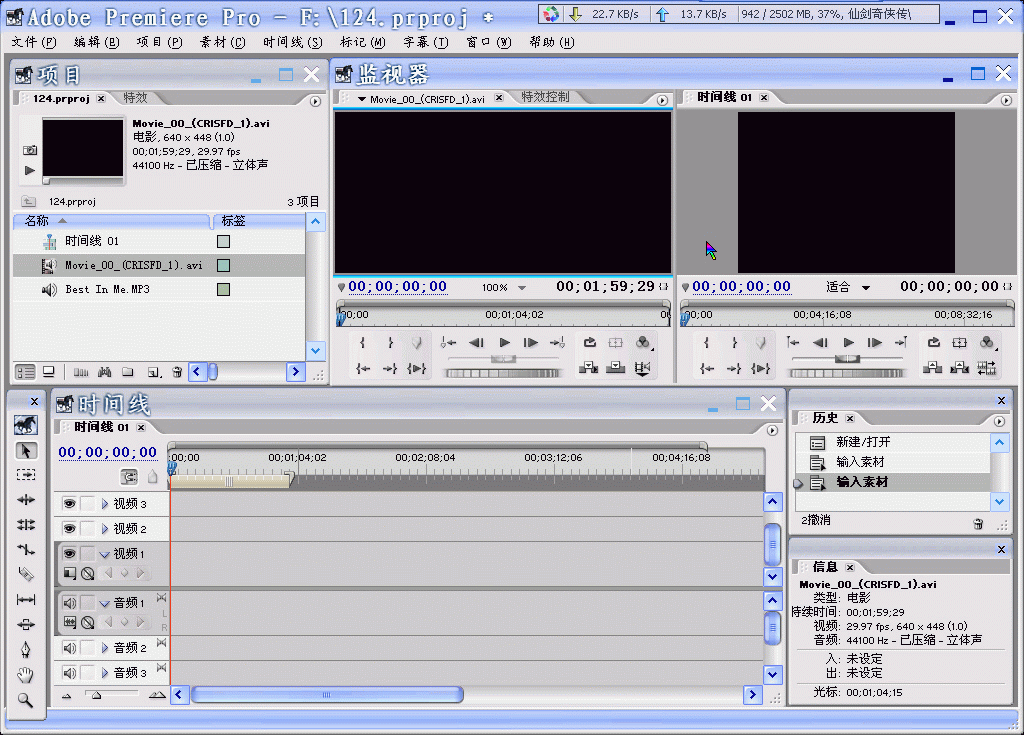
Task: Select the Selection arrow tool
Action: pyautogui.click(x=25, y=451)
